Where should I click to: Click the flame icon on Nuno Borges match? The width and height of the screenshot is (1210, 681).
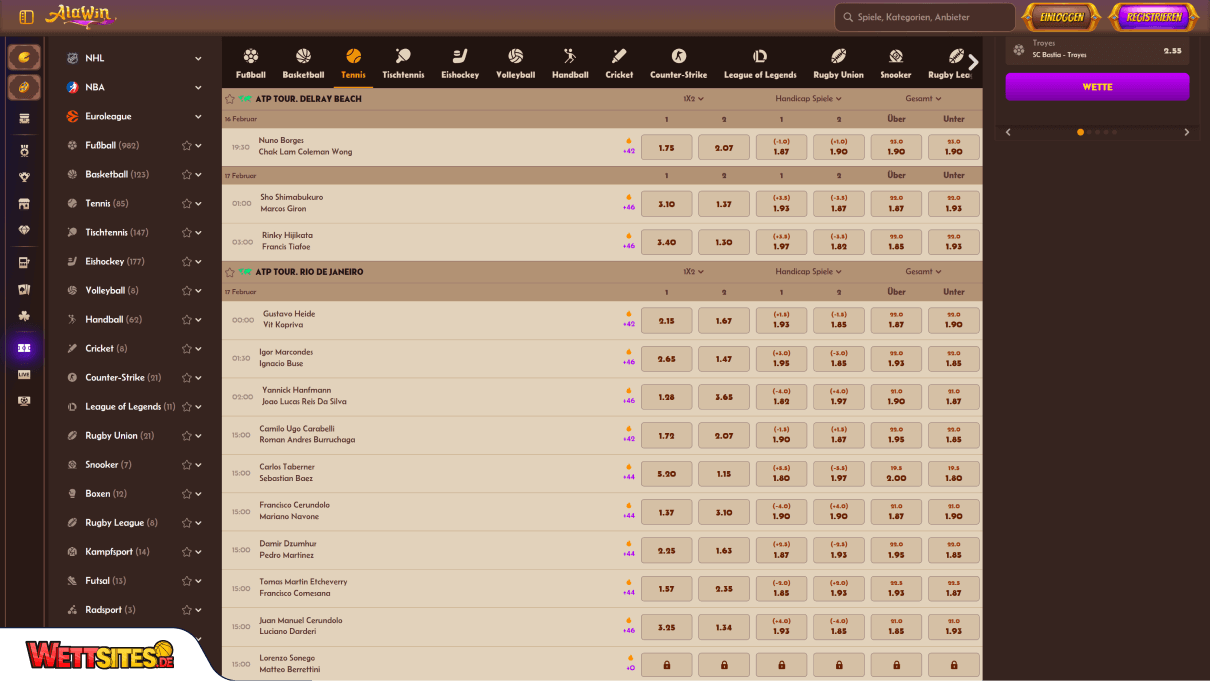click(629, 141)
